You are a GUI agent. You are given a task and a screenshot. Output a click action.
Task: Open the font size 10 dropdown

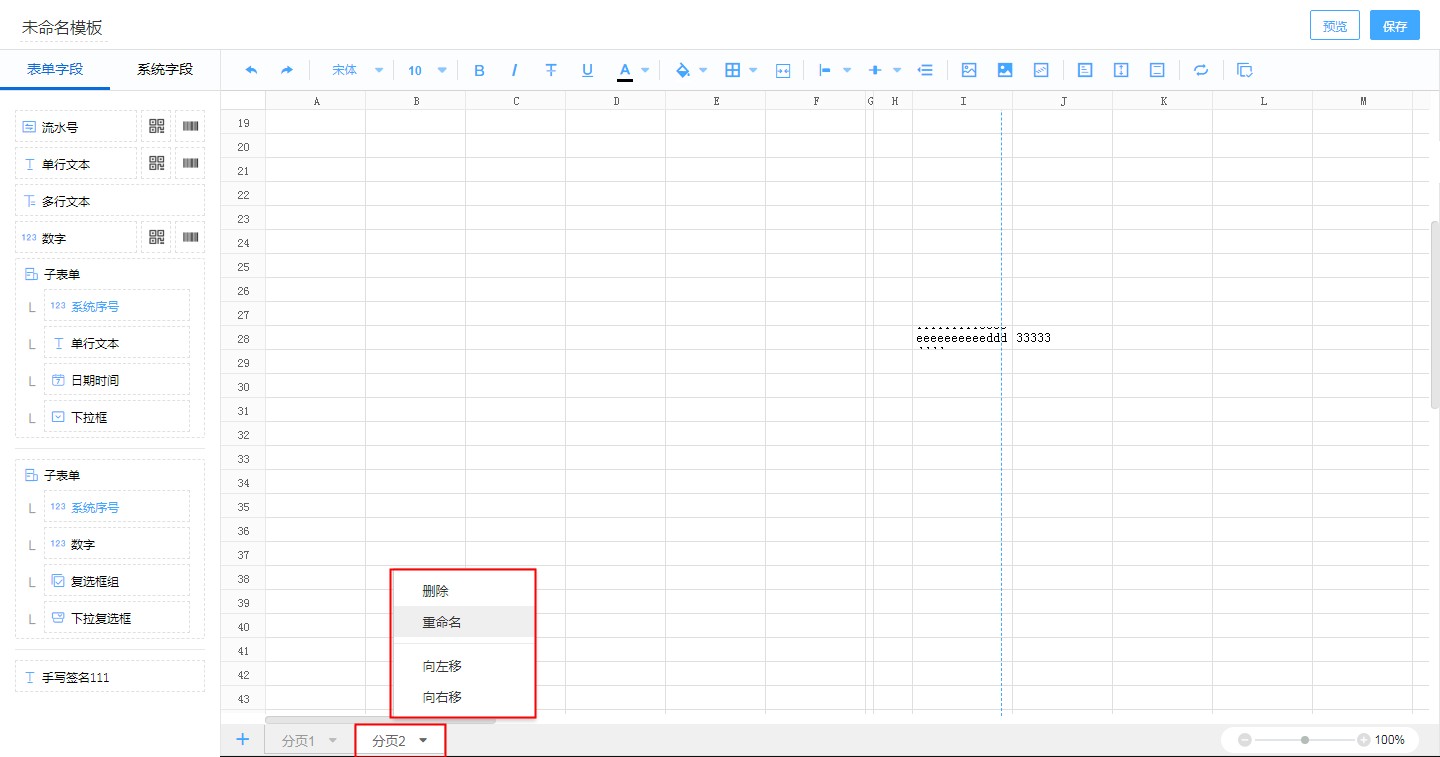pos(427,70)
